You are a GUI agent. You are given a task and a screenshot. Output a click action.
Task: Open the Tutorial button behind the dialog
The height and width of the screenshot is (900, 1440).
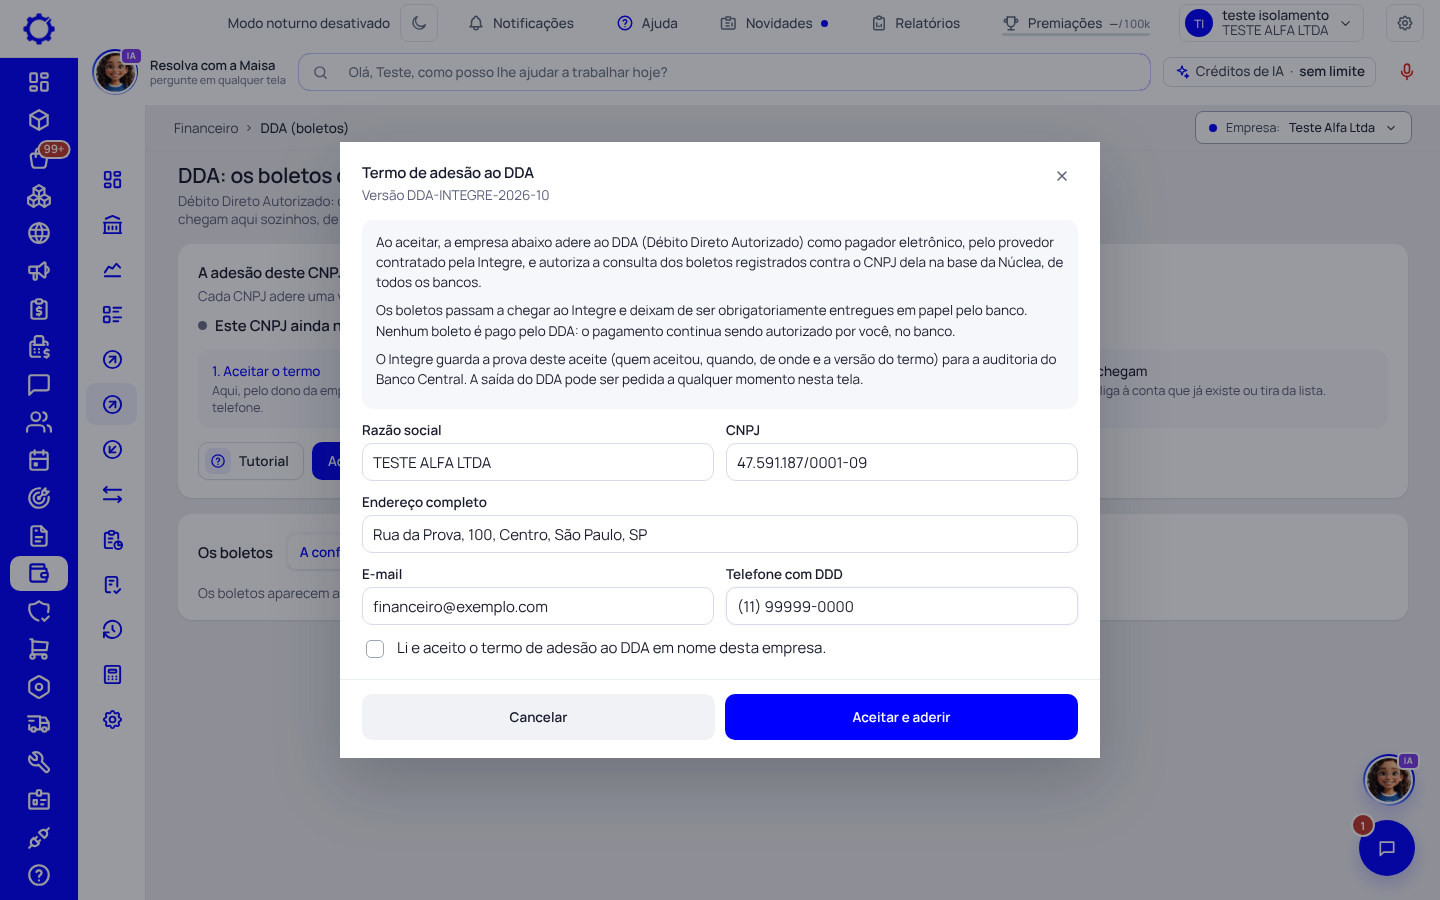(x=251, y=461)
